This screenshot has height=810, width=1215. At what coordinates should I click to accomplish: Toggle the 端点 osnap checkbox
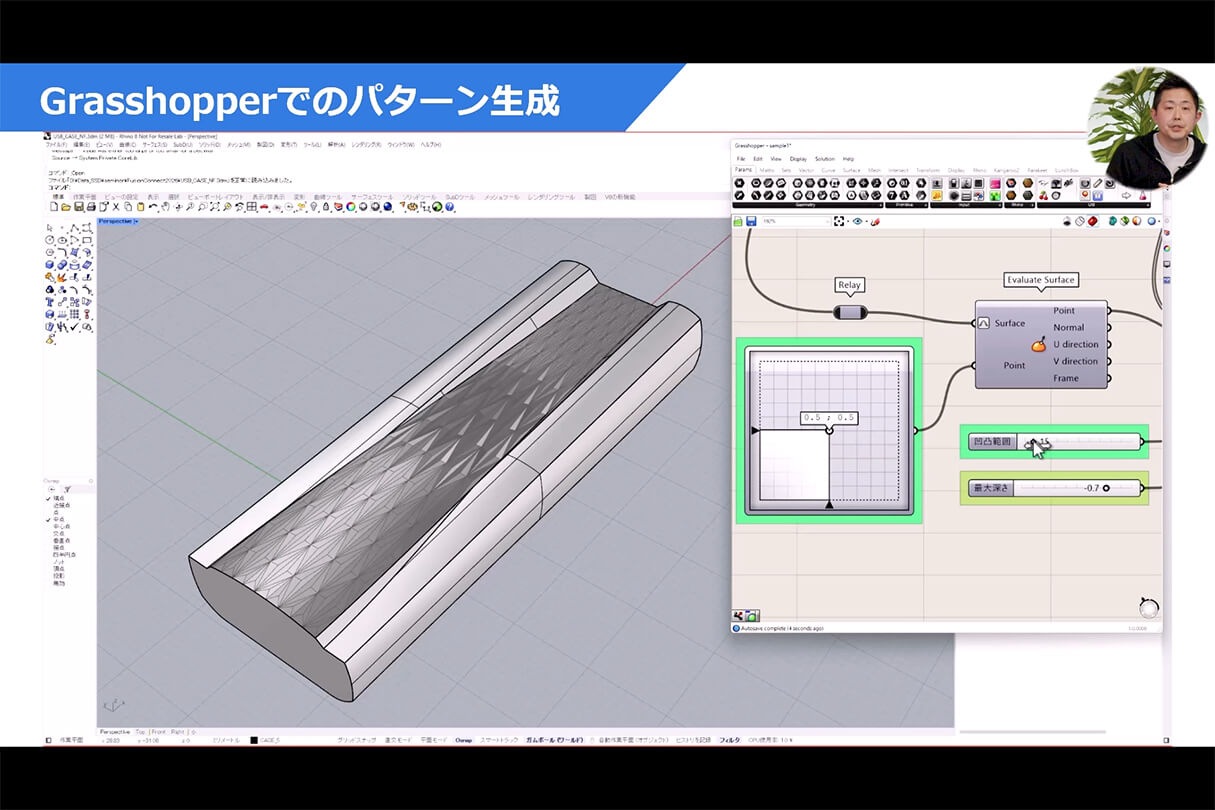(x=48, y=498)
